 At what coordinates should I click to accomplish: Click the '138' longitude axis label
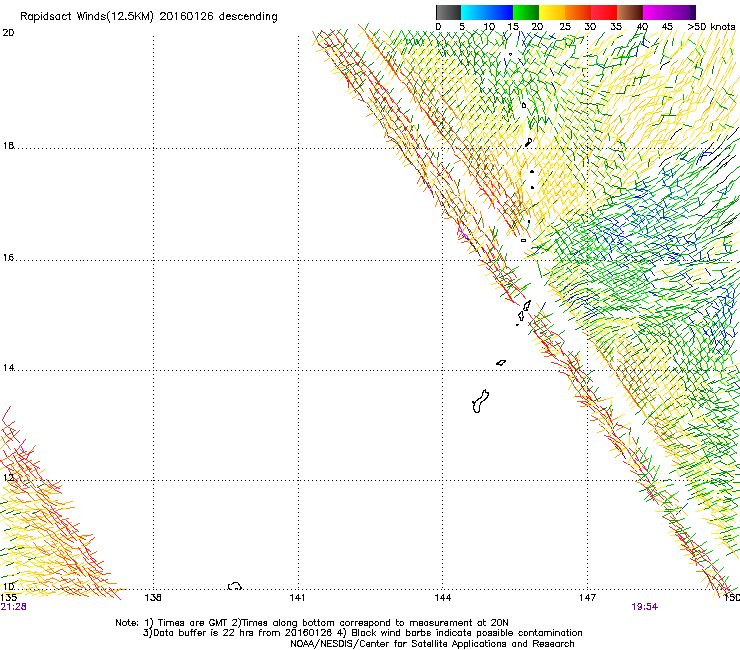tap(153, 598)
